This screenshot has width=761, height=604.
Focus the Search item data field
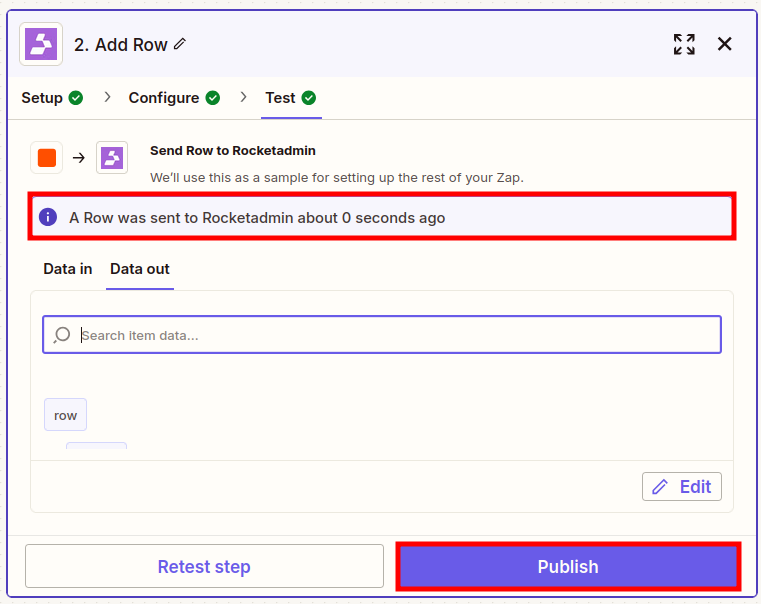[382, 335]
